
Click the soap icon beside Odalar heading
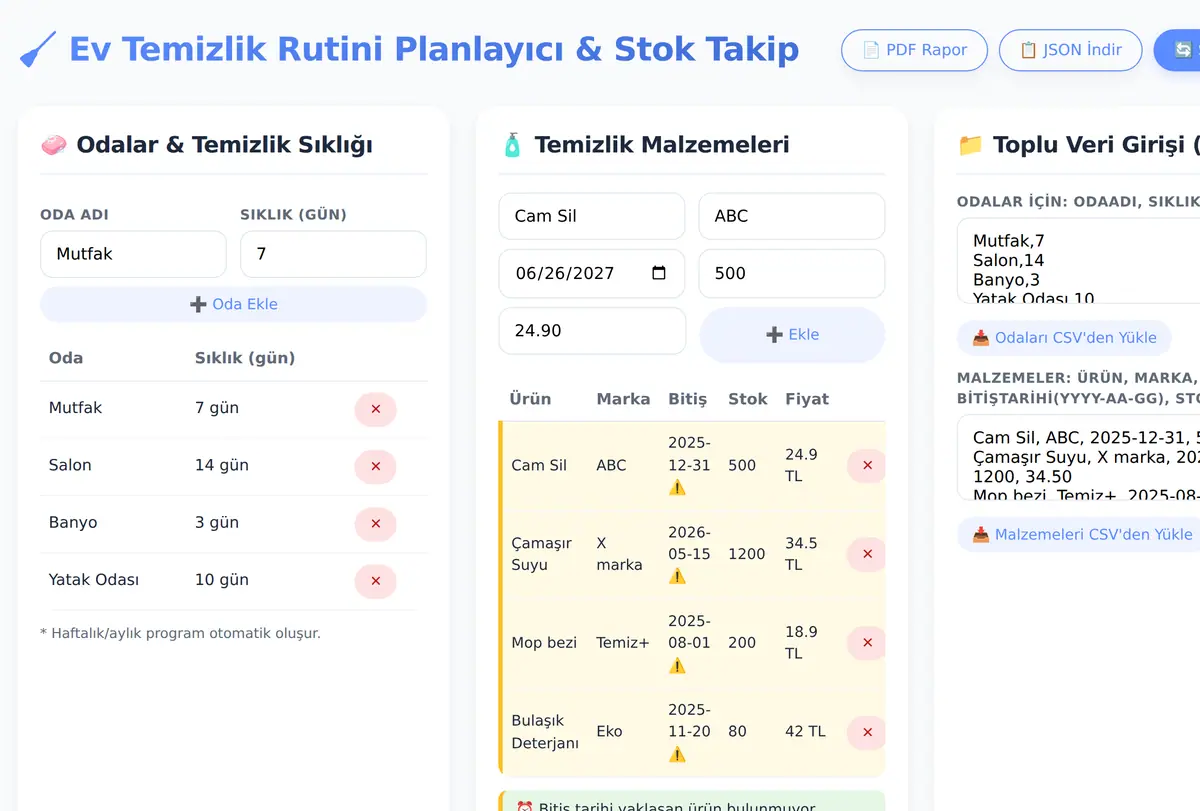click(53, 145)
